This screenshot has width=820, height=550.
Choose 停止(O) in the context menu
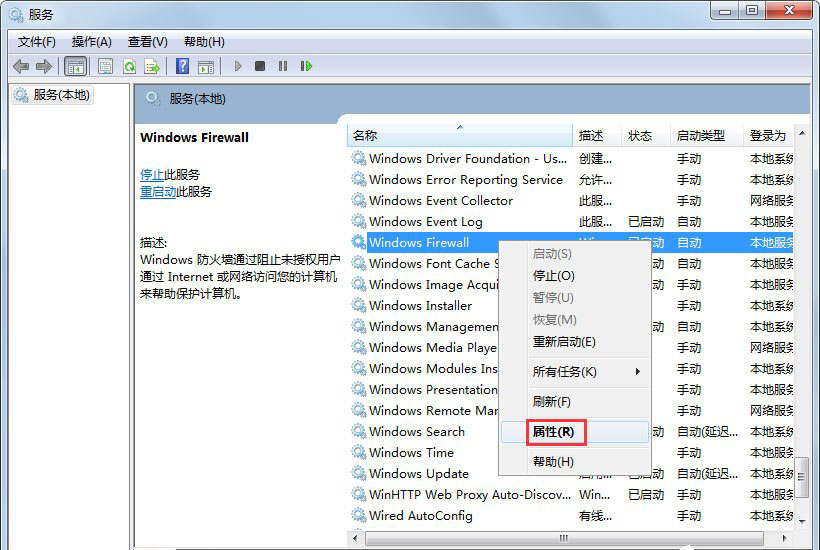pos(575,276)
